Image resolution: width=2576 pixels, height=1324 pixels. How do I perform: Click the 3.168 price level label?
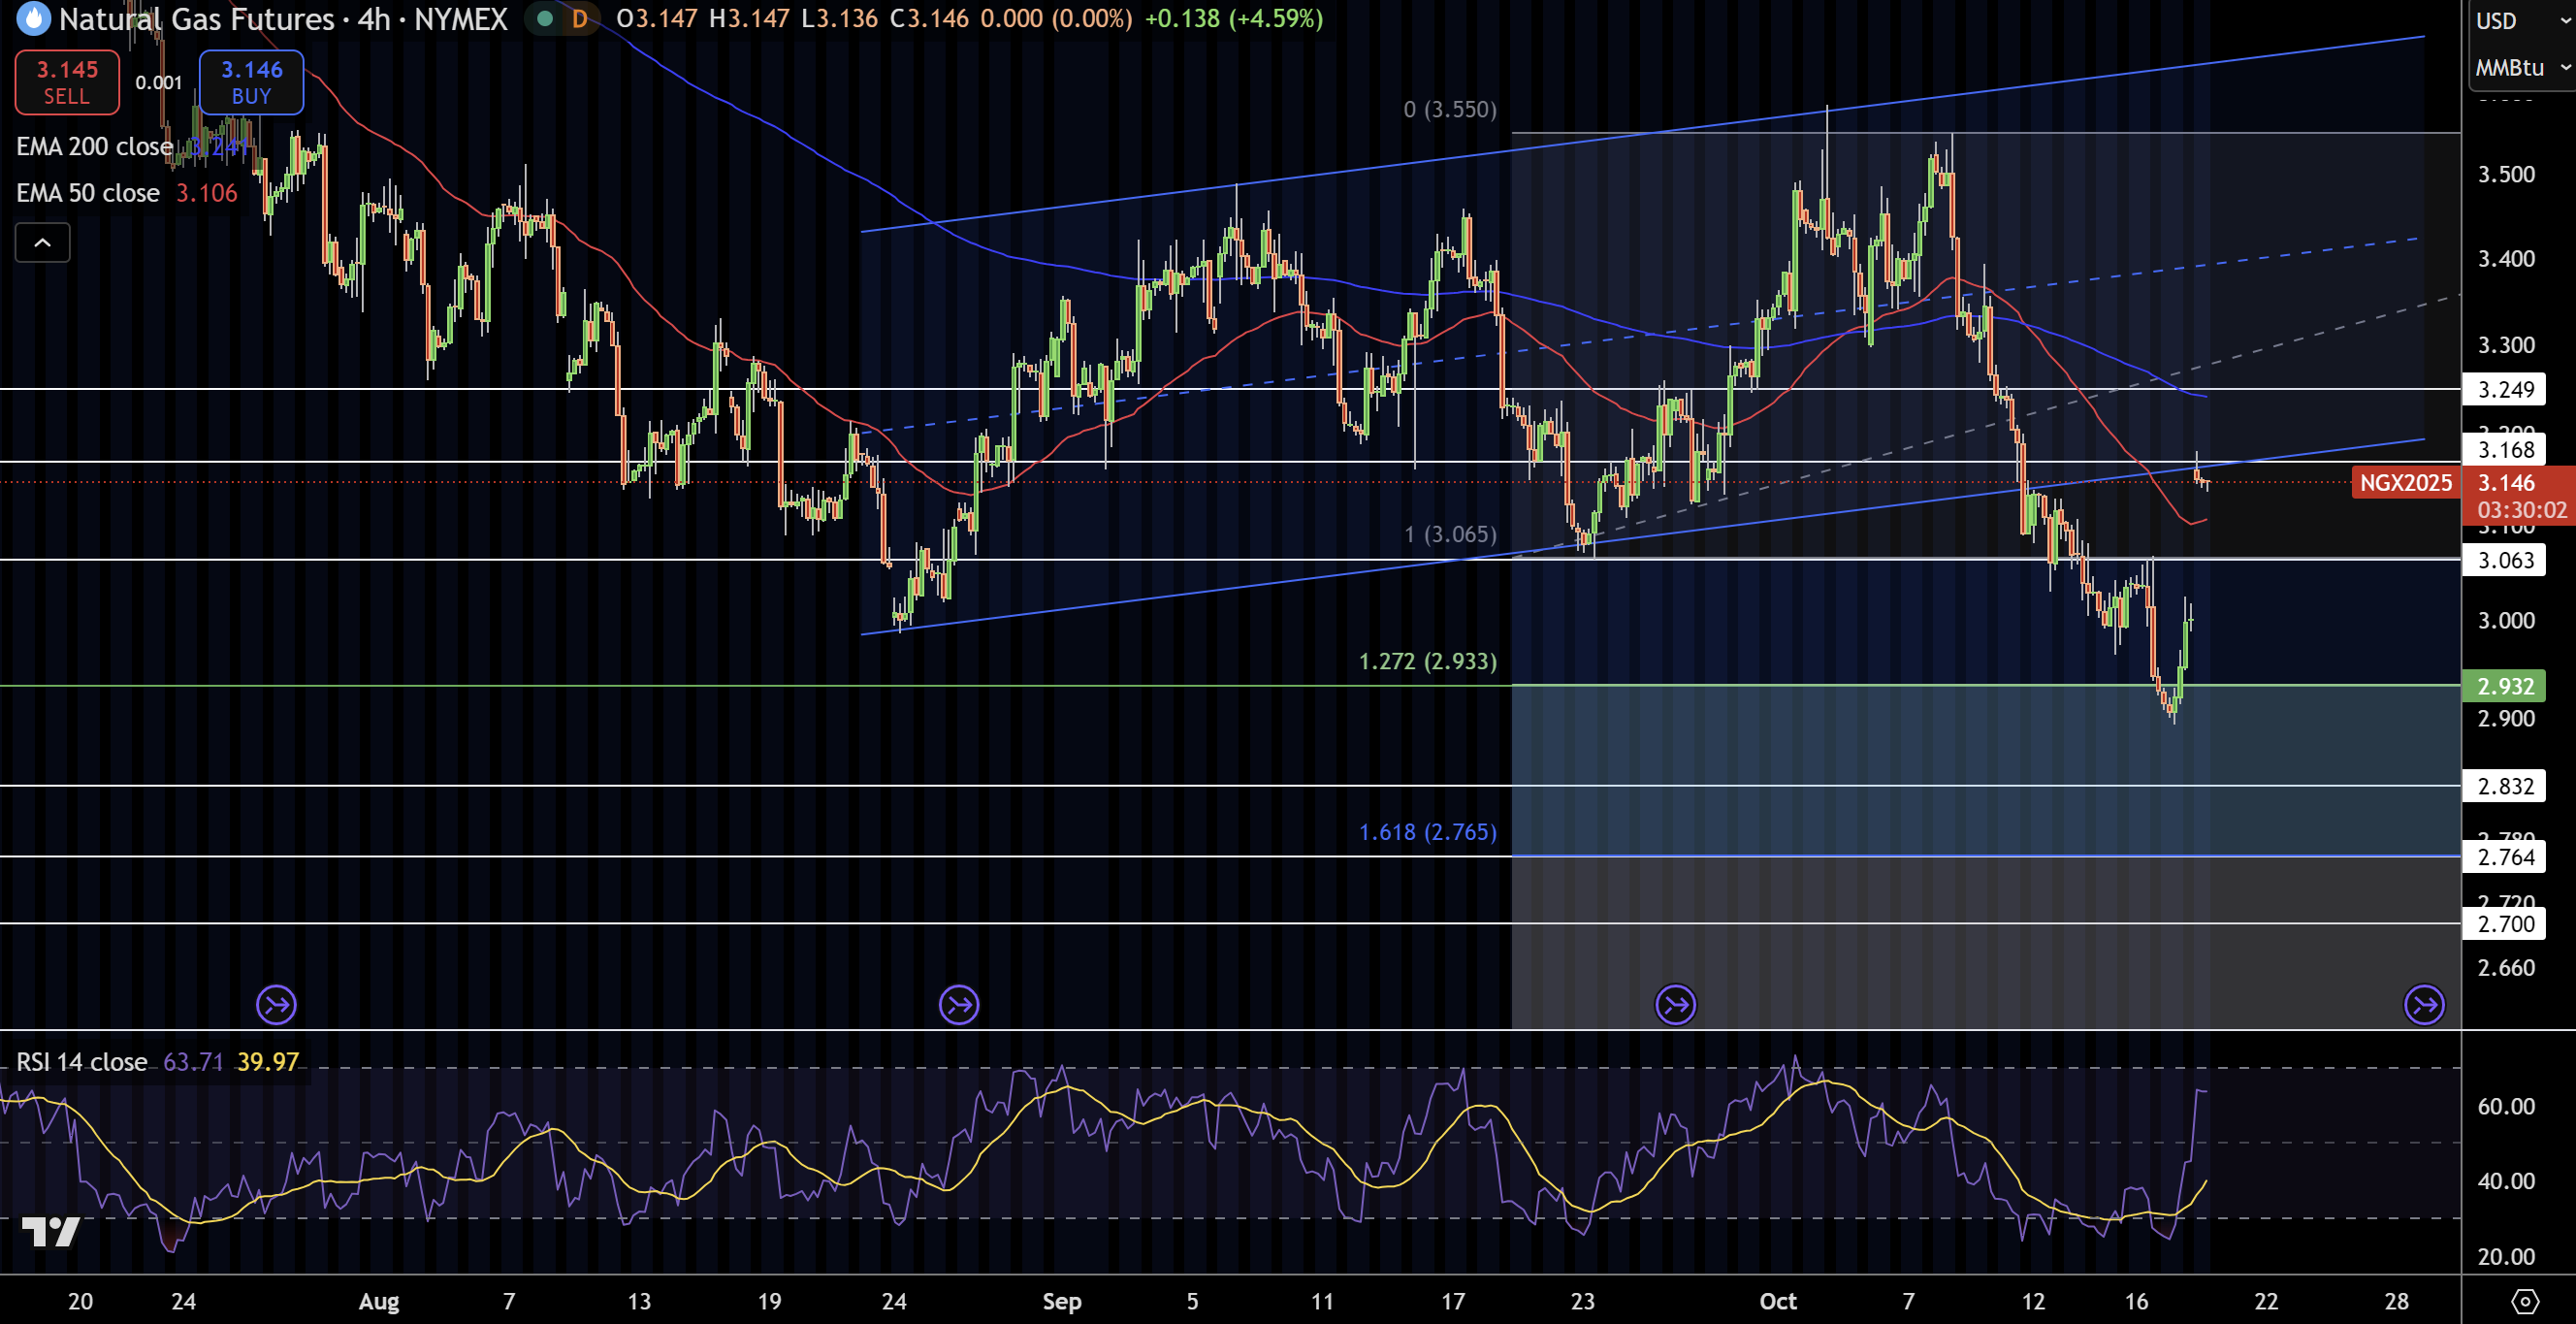pyautogui.click(x=2505, y=450)
